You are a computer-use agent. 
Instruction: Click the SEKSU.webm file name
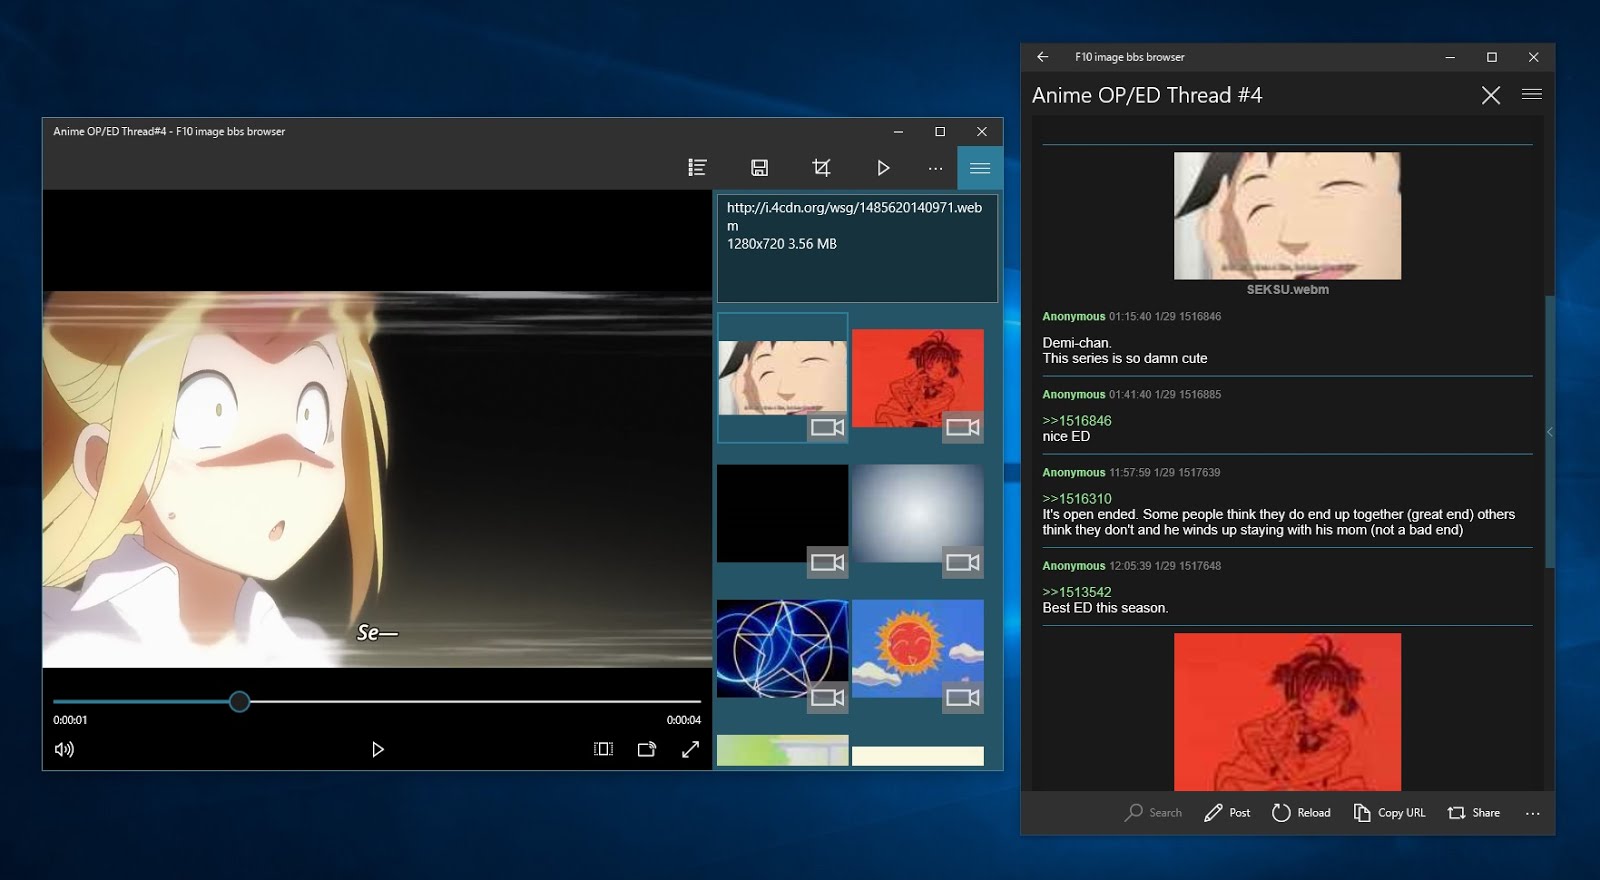click(x=1287, y=290)
